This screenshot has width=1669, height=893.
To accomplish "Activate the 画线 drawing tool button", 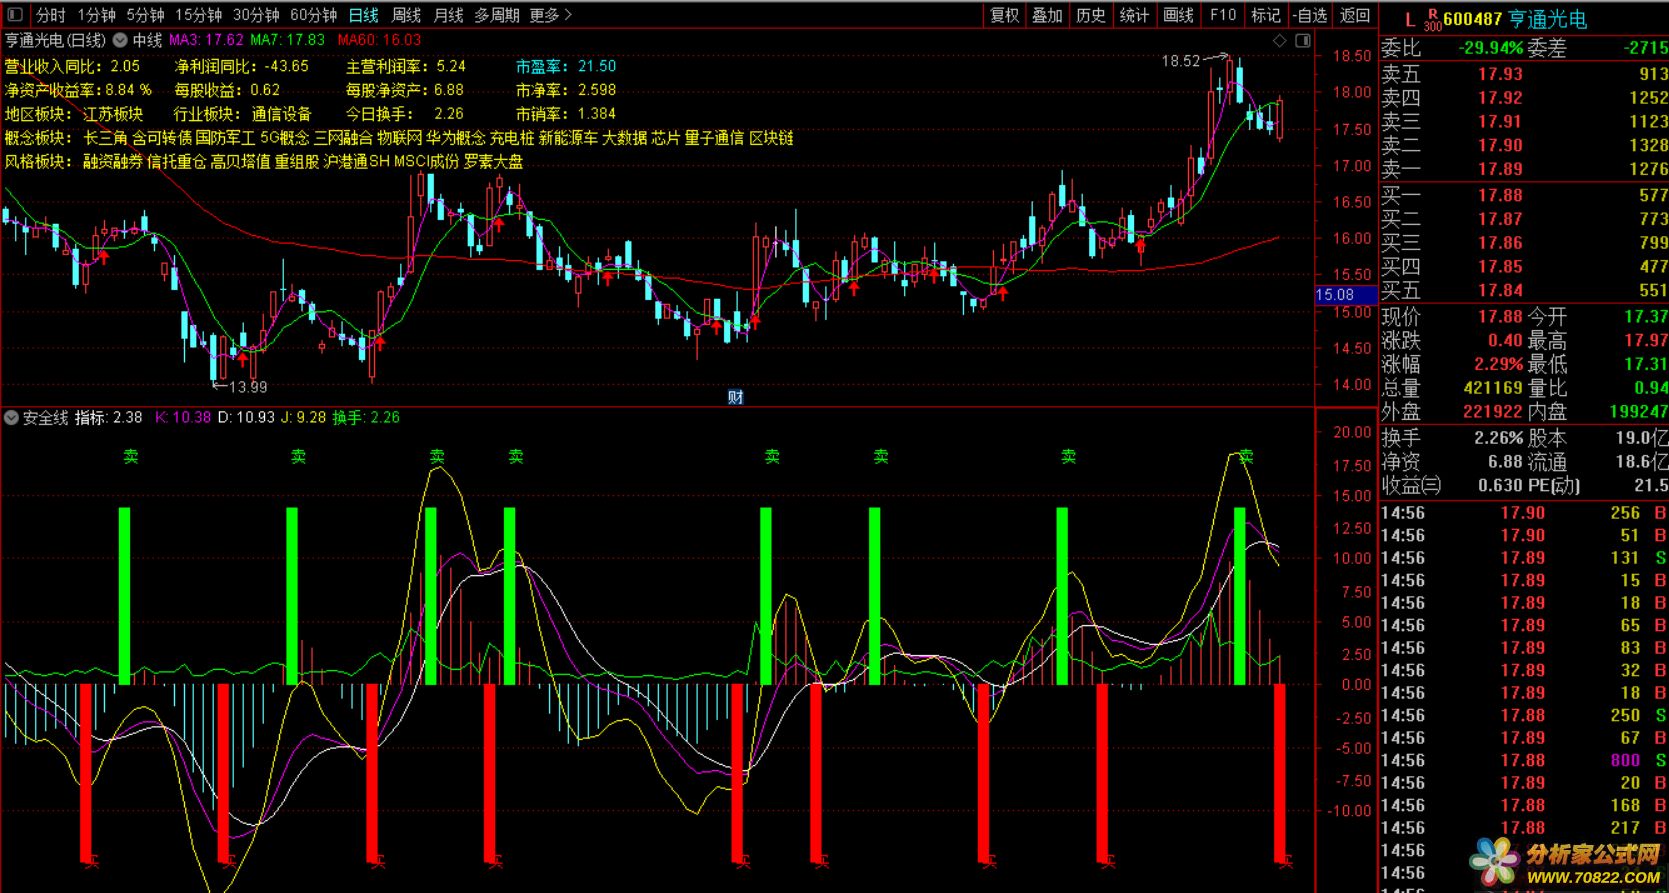I will tap(1178, 15).
